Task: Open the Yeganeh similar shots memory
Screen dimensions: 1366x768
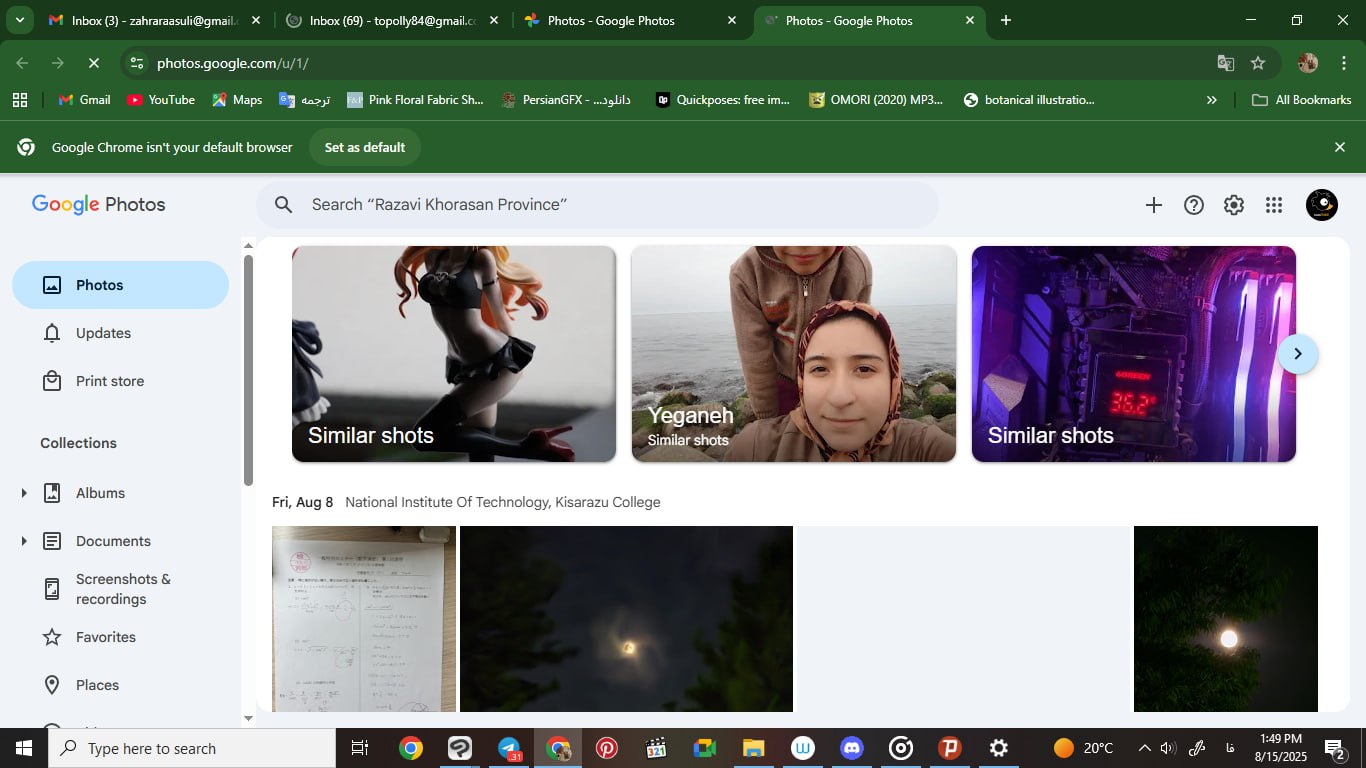Action: click(793, 354)
